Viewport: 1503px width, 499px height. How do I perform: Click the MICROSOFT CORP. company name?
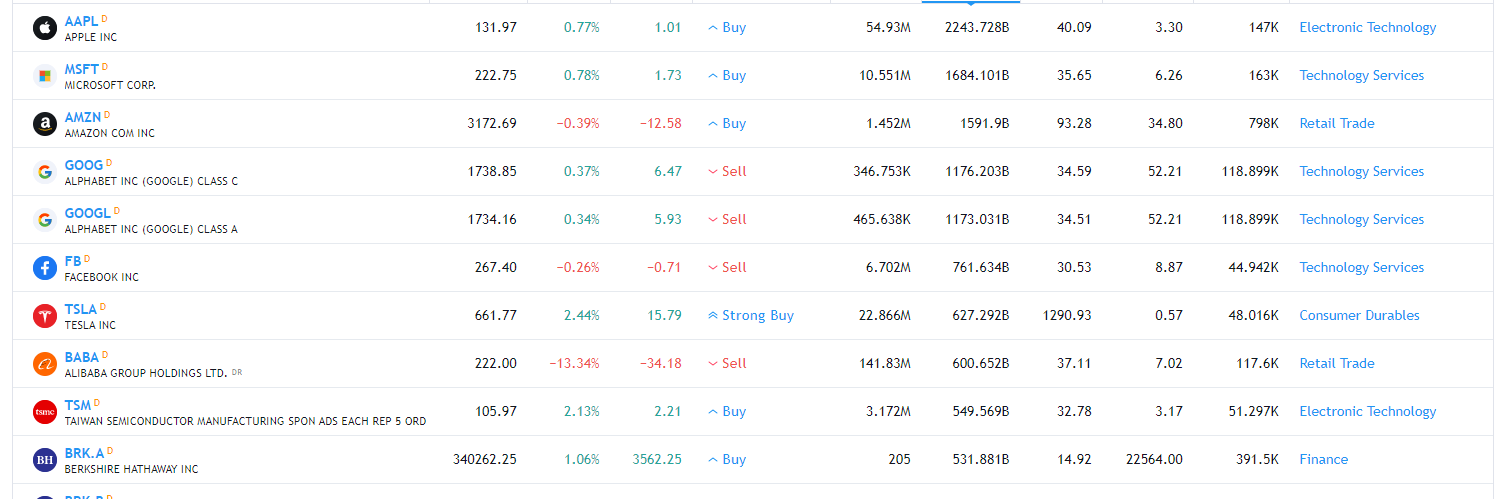pyautogui.click(x=110, y=86)
